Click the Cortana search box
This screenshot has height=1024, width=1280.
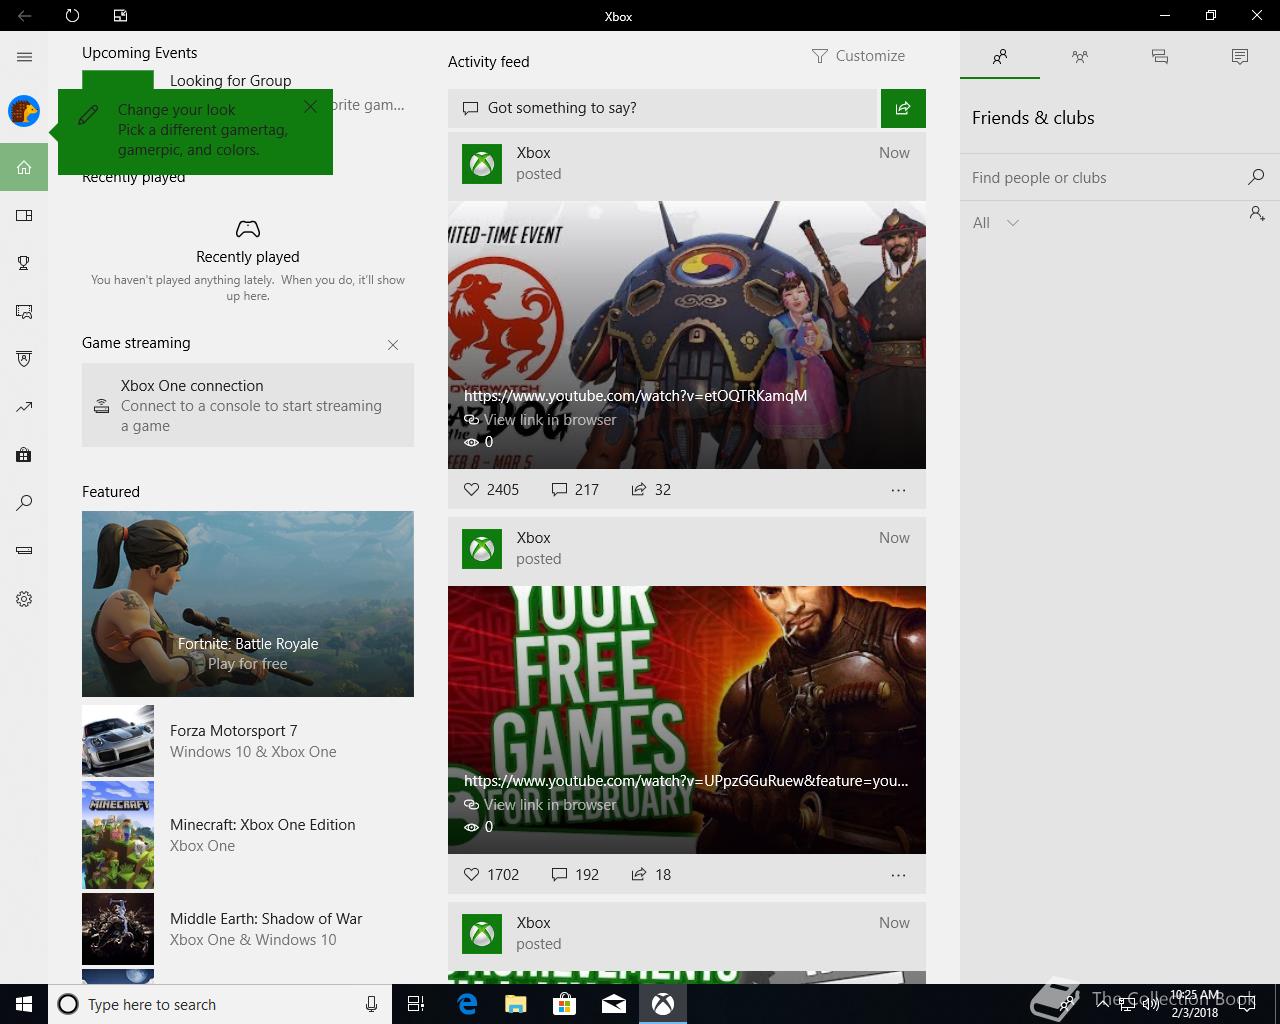220,1004
